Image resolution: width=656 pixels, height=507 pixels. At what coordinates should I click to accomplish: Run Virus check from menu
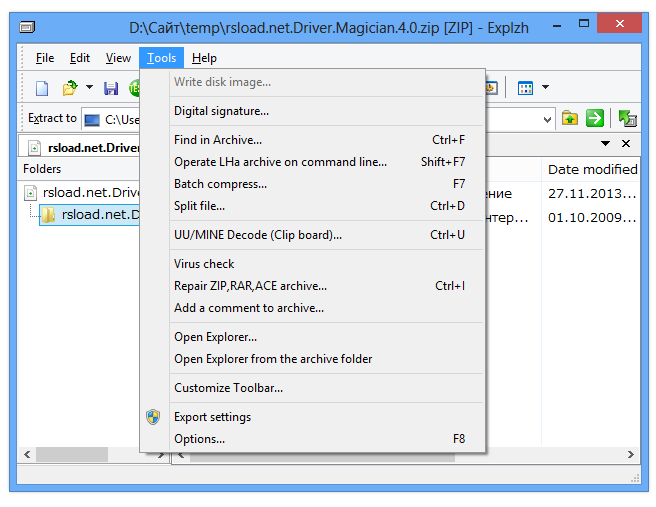click(326, 264)
